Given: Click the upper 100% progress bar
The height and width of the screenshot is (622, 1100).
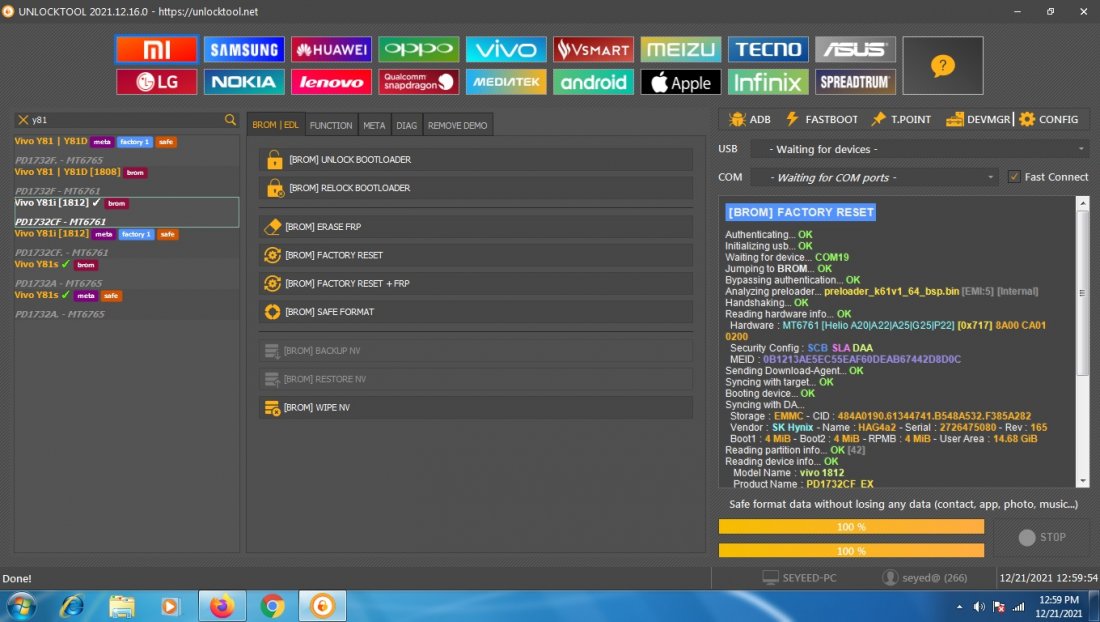Looking at the screenshot, I should pyautogui.click(x=851, y=527).
